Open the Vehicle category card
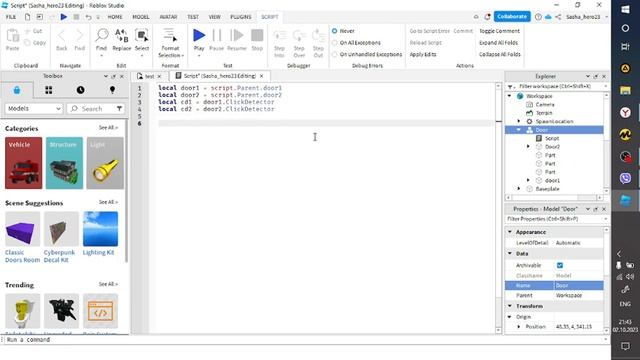The width and height of the screenshot is (640, 360). 24,163
